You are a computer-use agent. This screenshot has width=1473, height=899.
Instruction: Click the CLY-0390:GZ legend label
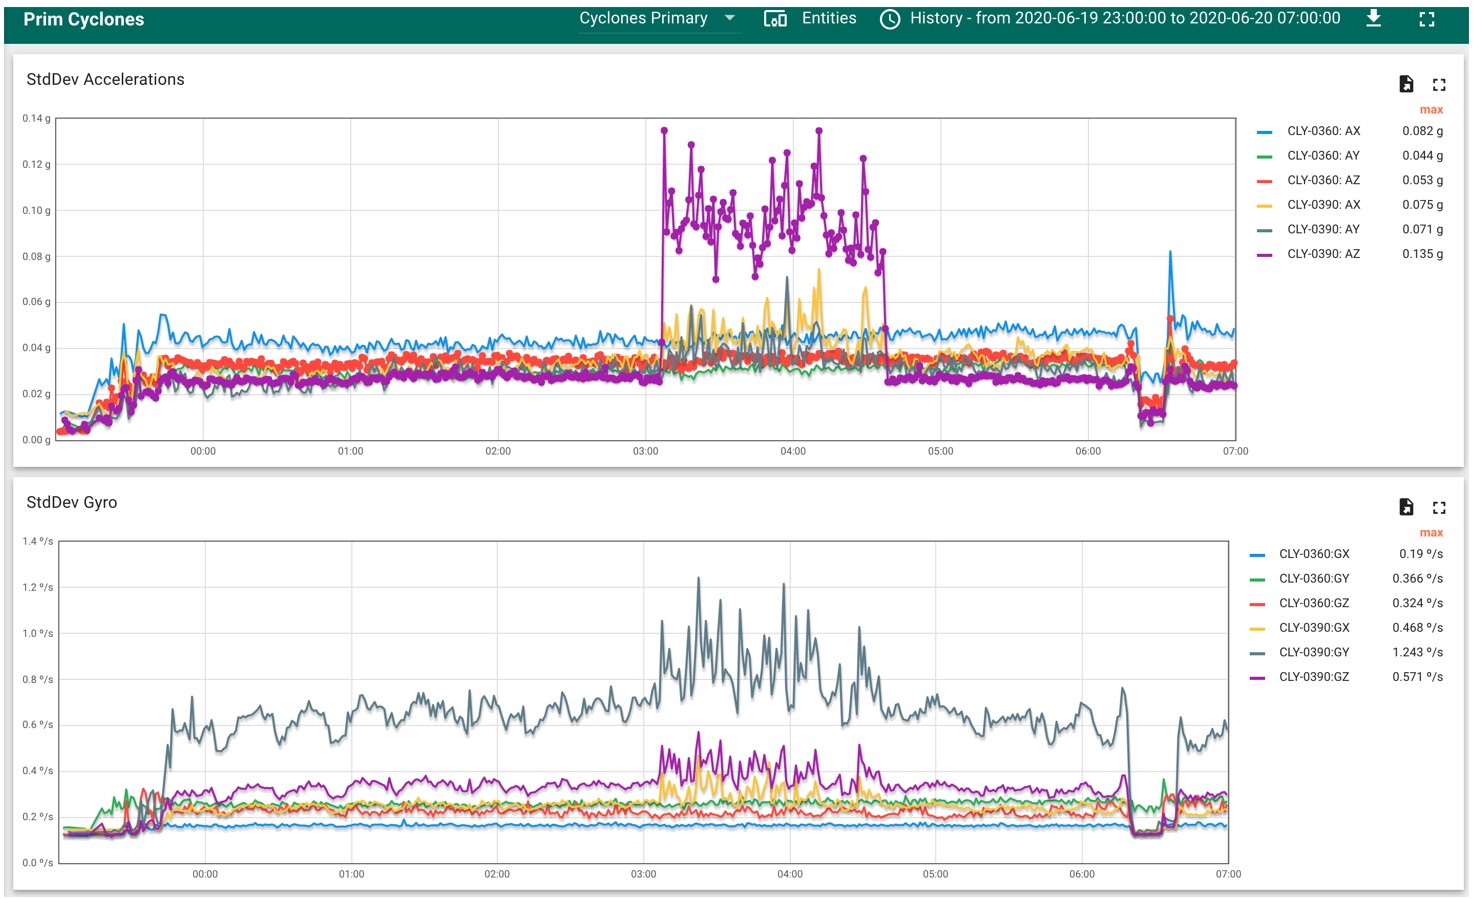pos(1314,677)
